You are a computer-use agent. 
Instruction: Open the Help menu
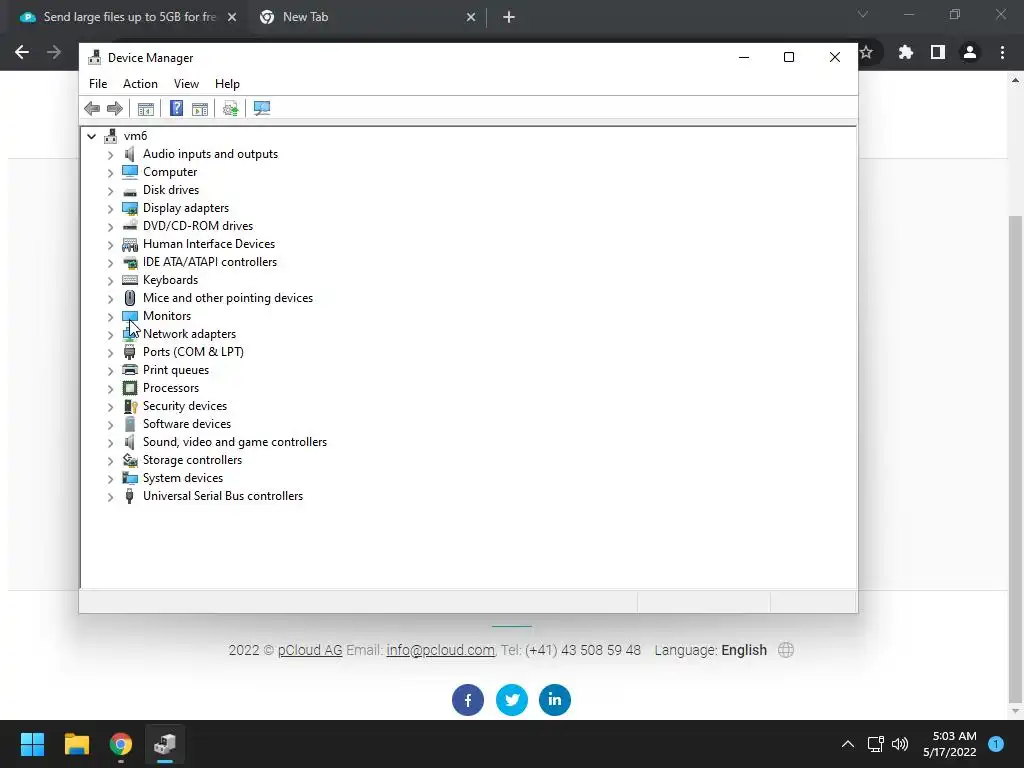click(x=227, y=84)
